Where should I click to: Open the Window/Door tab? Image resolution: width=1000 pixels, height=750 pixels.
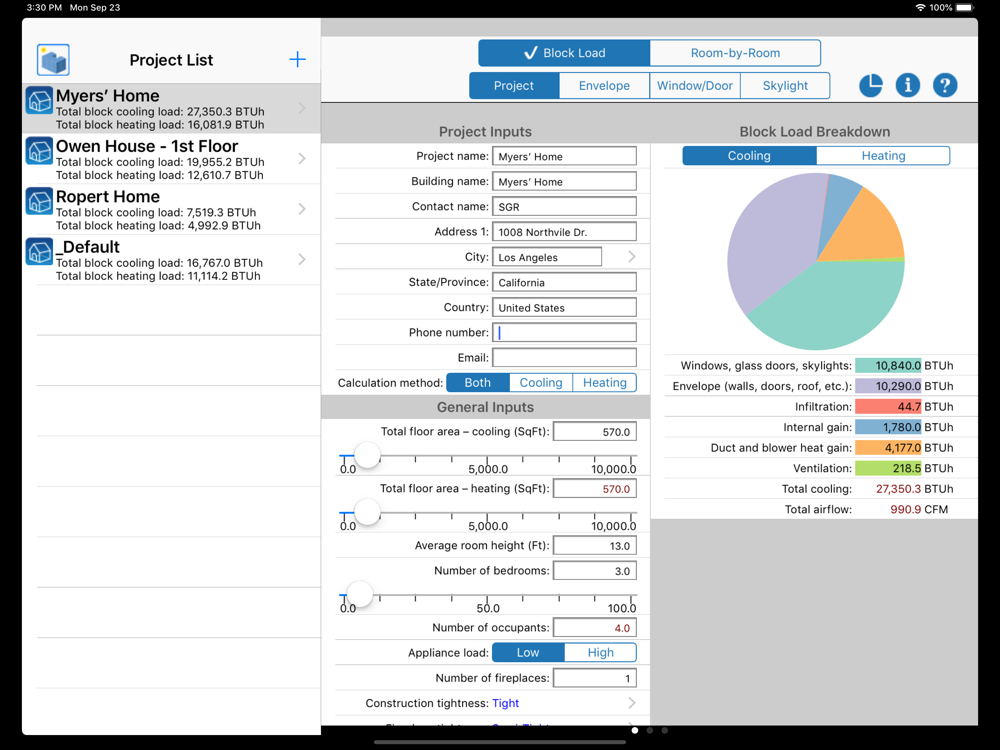click(695, 85)
